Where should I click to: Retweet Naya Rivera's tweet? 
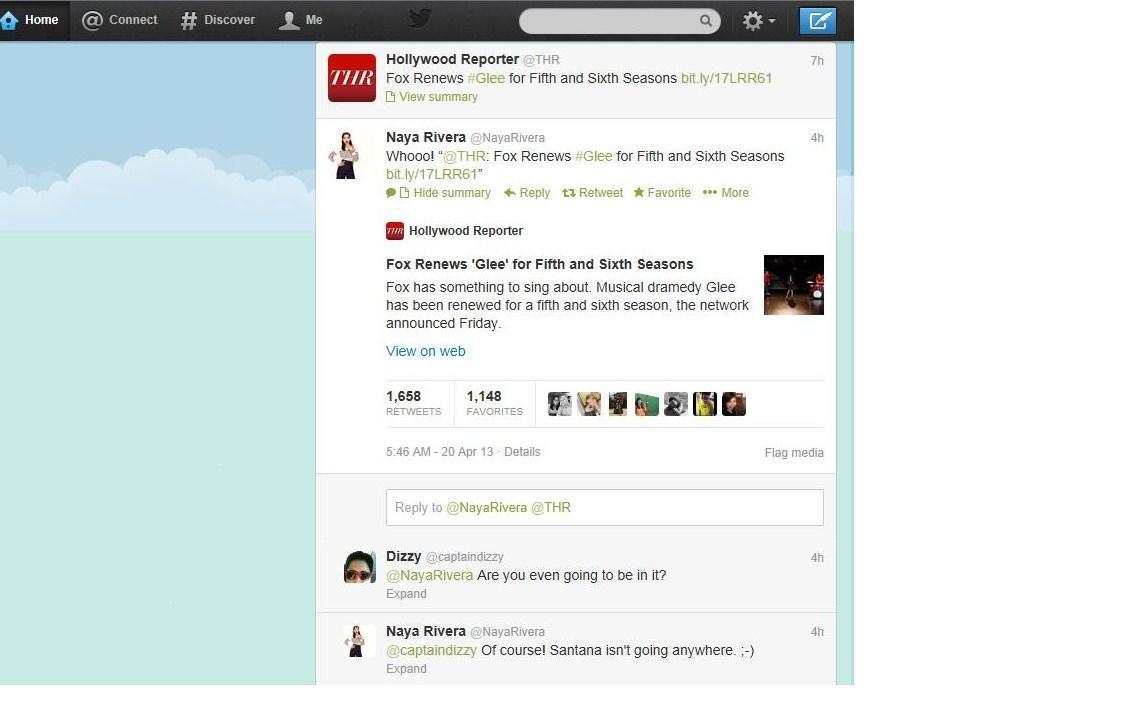592,193
